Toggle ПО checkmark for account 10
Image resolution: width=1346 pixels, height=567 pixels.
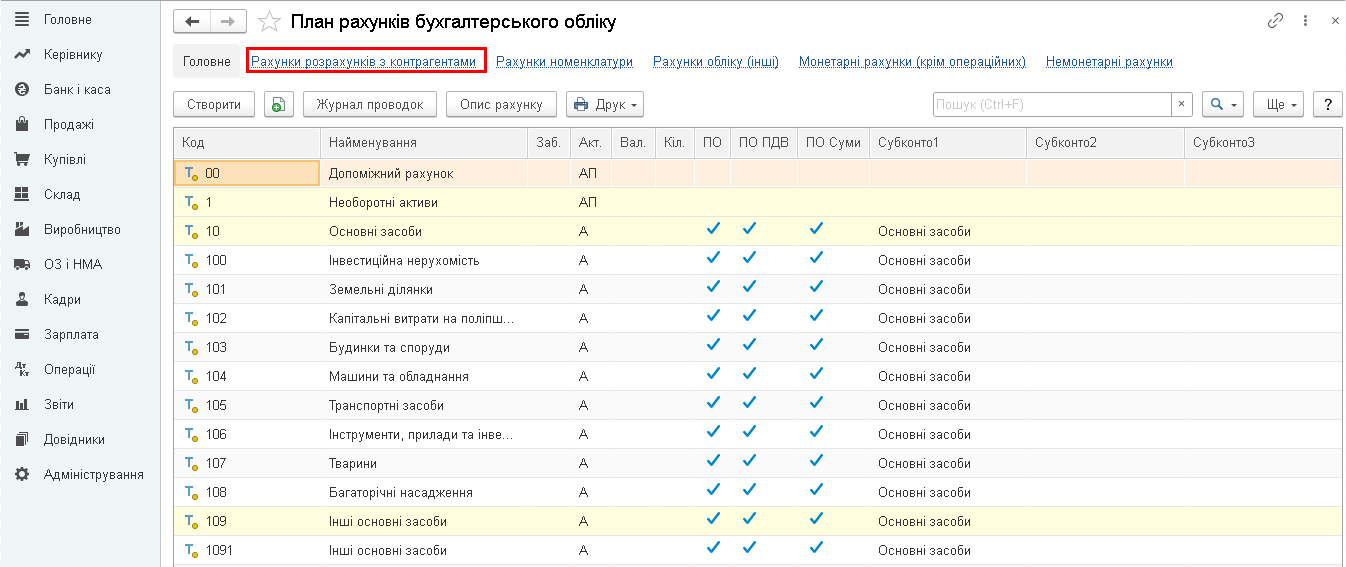click(713, 229)
